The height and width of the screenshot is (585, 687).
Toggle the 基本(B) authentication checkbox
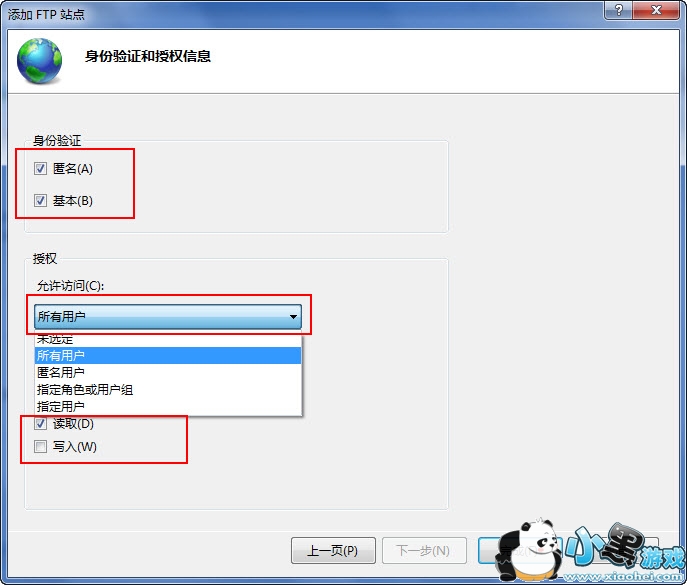(x=40, y=201)
